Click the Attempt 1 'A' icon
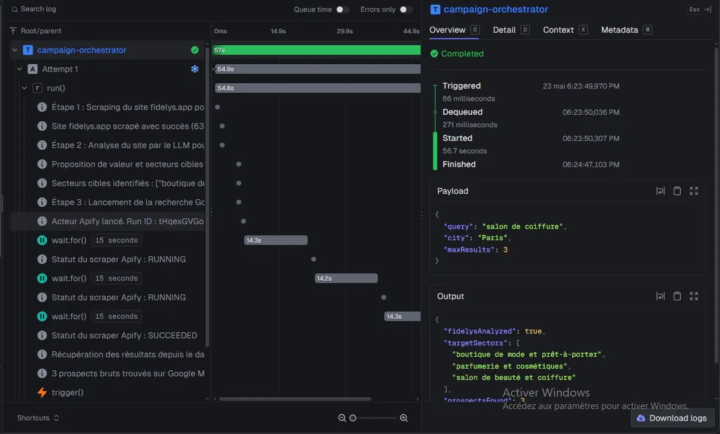720x434 pixels. click(32, 69)
